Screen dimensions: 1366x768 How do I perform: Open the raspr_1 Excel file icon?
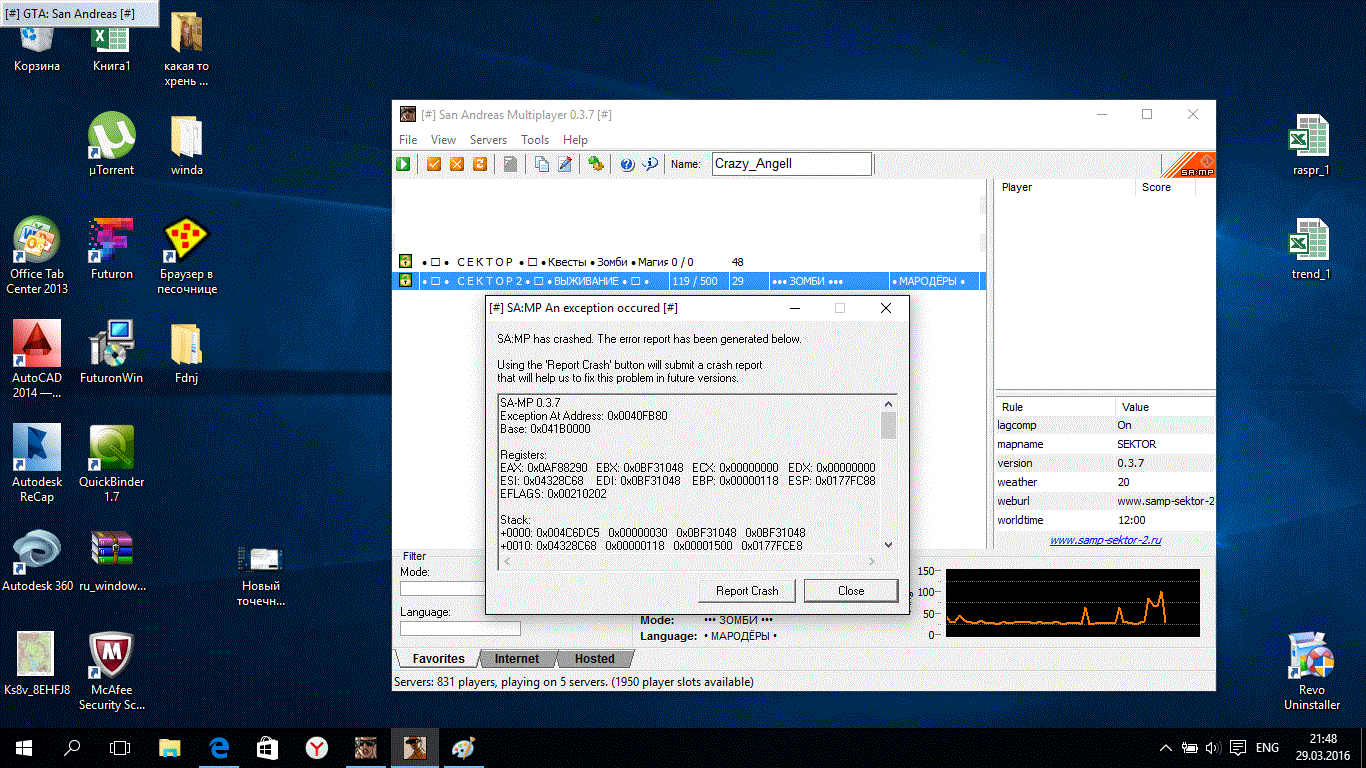(1311, 145)
